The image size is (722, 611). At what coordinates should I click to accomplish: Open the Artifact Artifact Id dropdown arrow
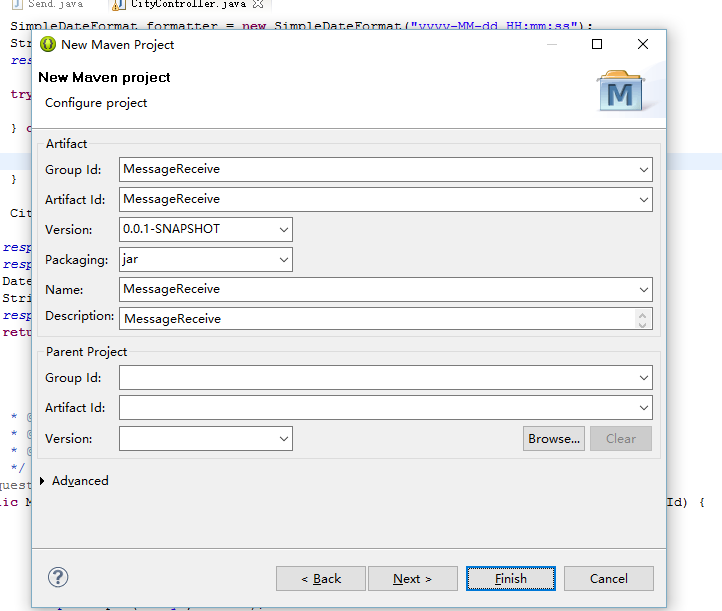click(x=644, y=199)
